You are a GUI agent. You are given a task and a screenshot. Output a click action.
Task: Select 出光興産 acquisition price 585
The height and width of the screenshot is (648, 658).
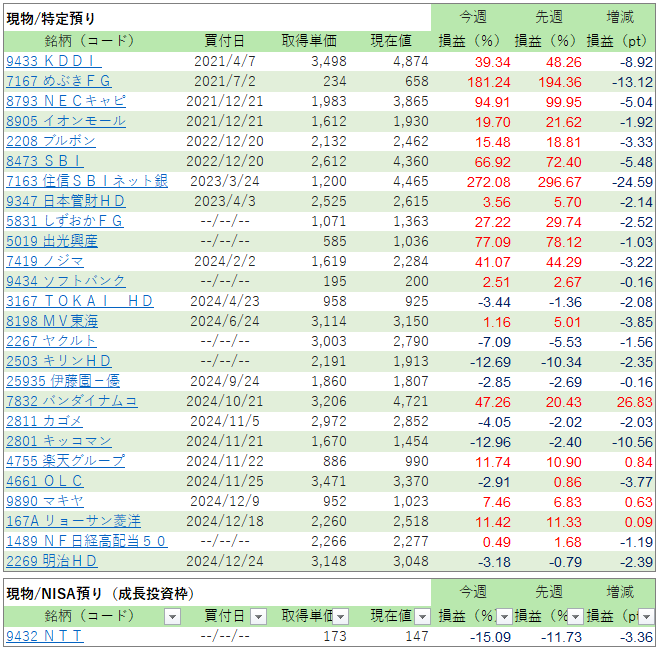pos(334,241)
